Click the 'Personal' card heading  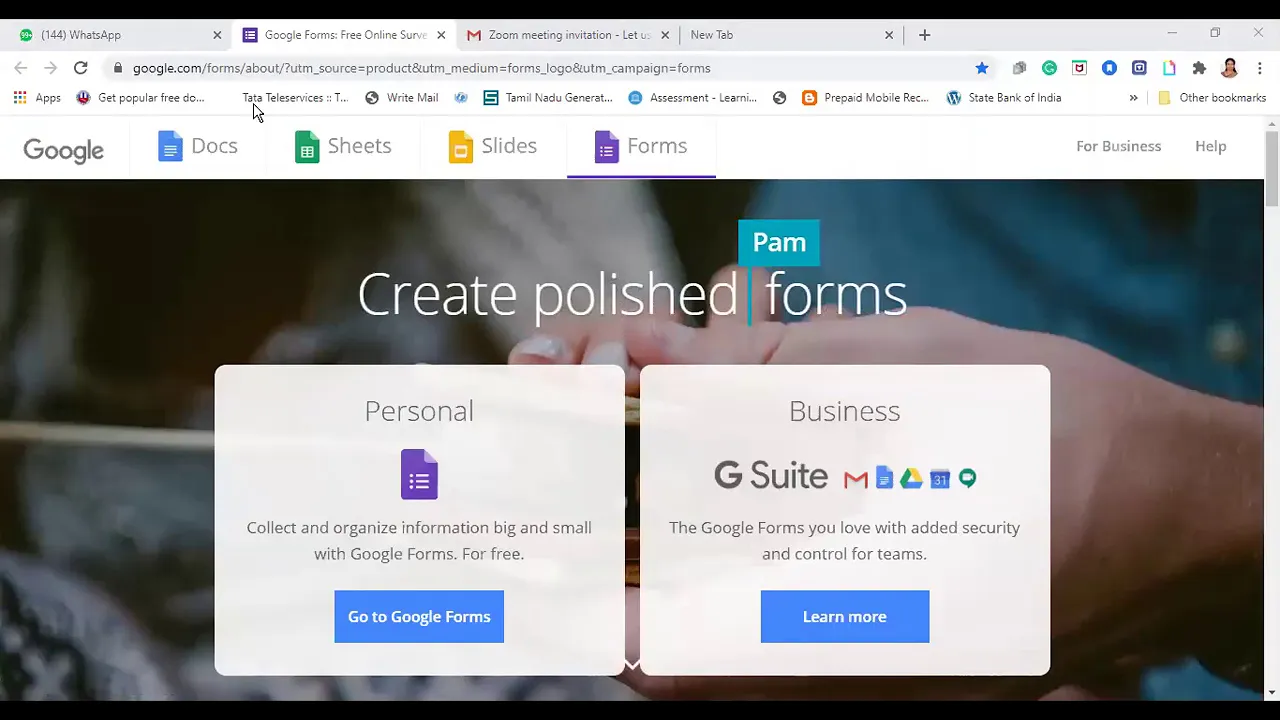click(x=419, y=411)
